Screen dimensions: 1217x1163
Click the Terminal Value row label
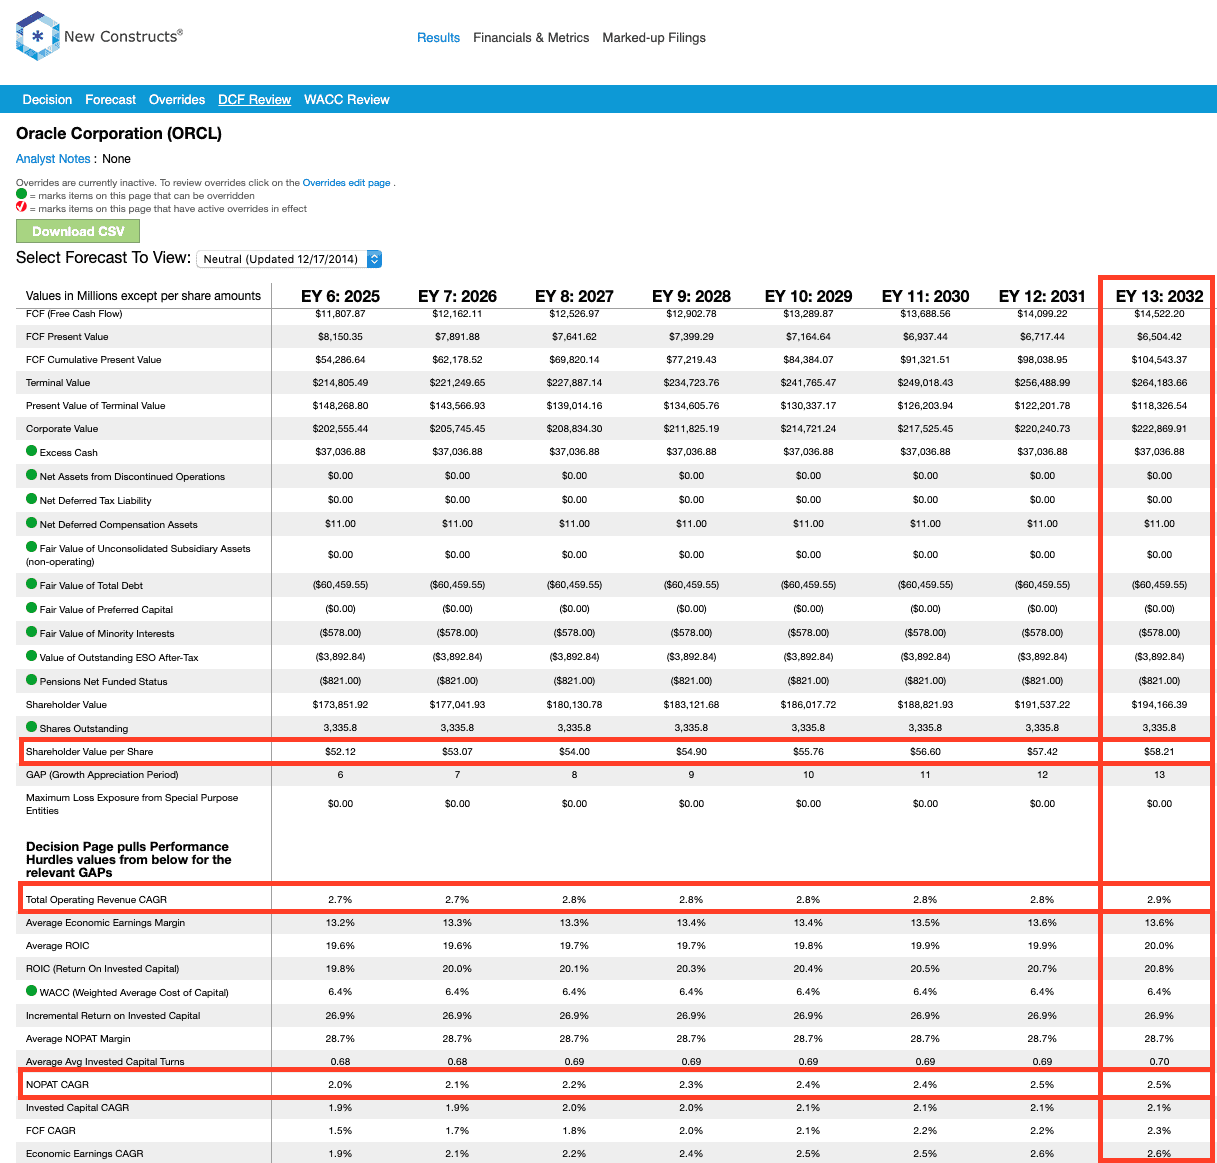(x=58, y=382)
